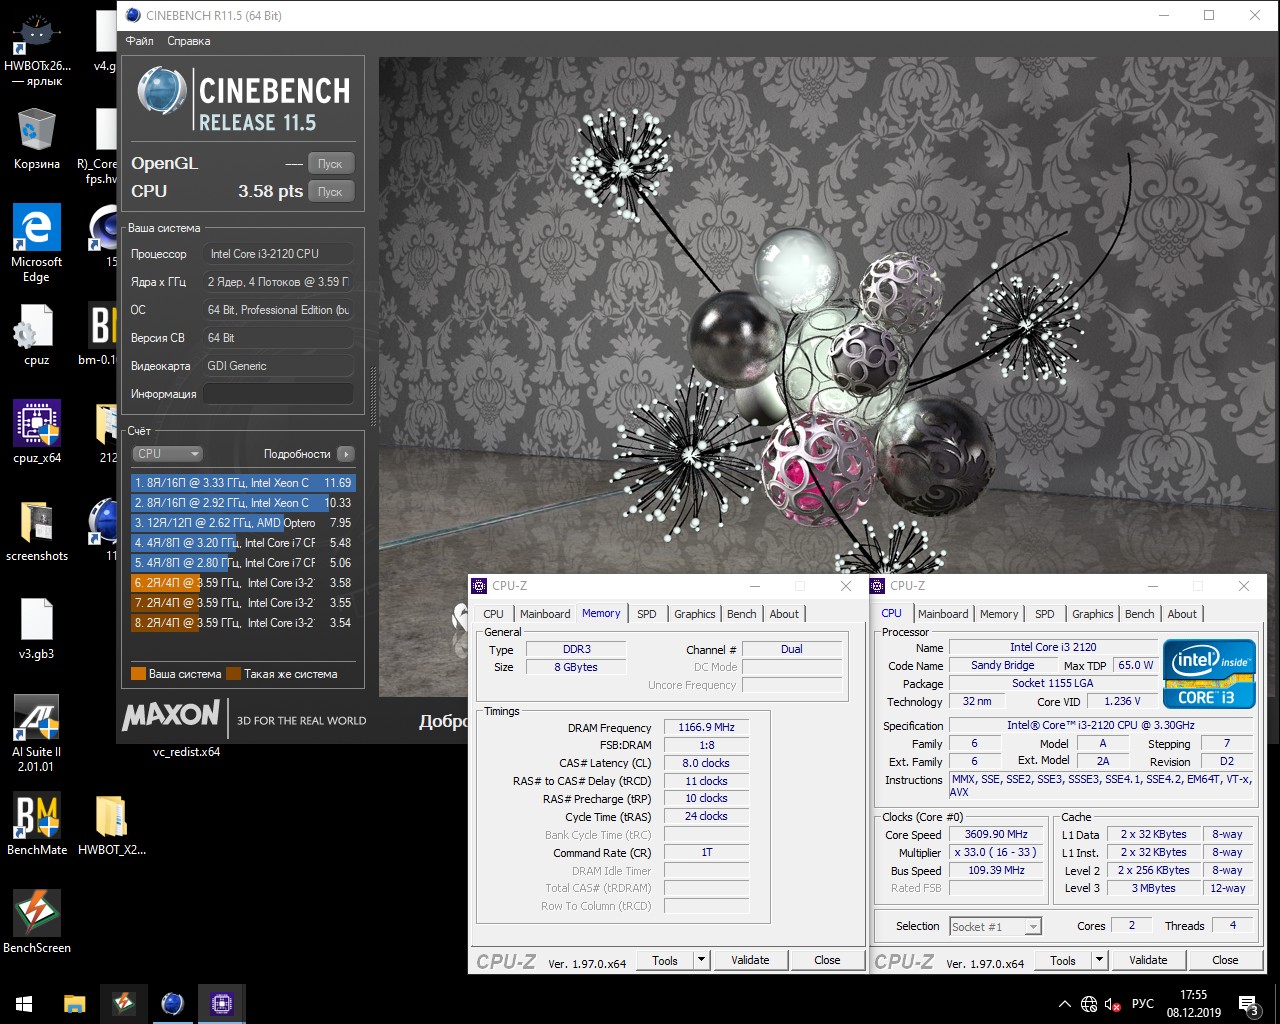Click DRAM Frequency value 1166.9 MHz
The height and width of the screenshot is (1024, 1280).
click(706, 728)
